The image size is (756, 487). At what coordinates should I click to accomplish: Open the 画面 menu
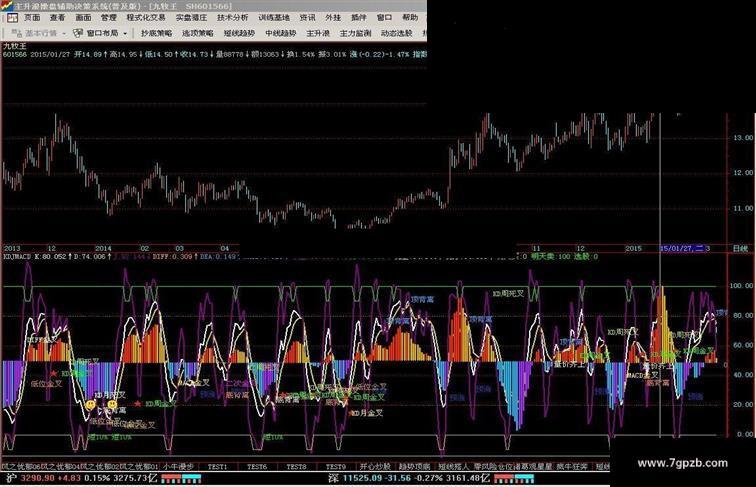click(x=83, y=18)
